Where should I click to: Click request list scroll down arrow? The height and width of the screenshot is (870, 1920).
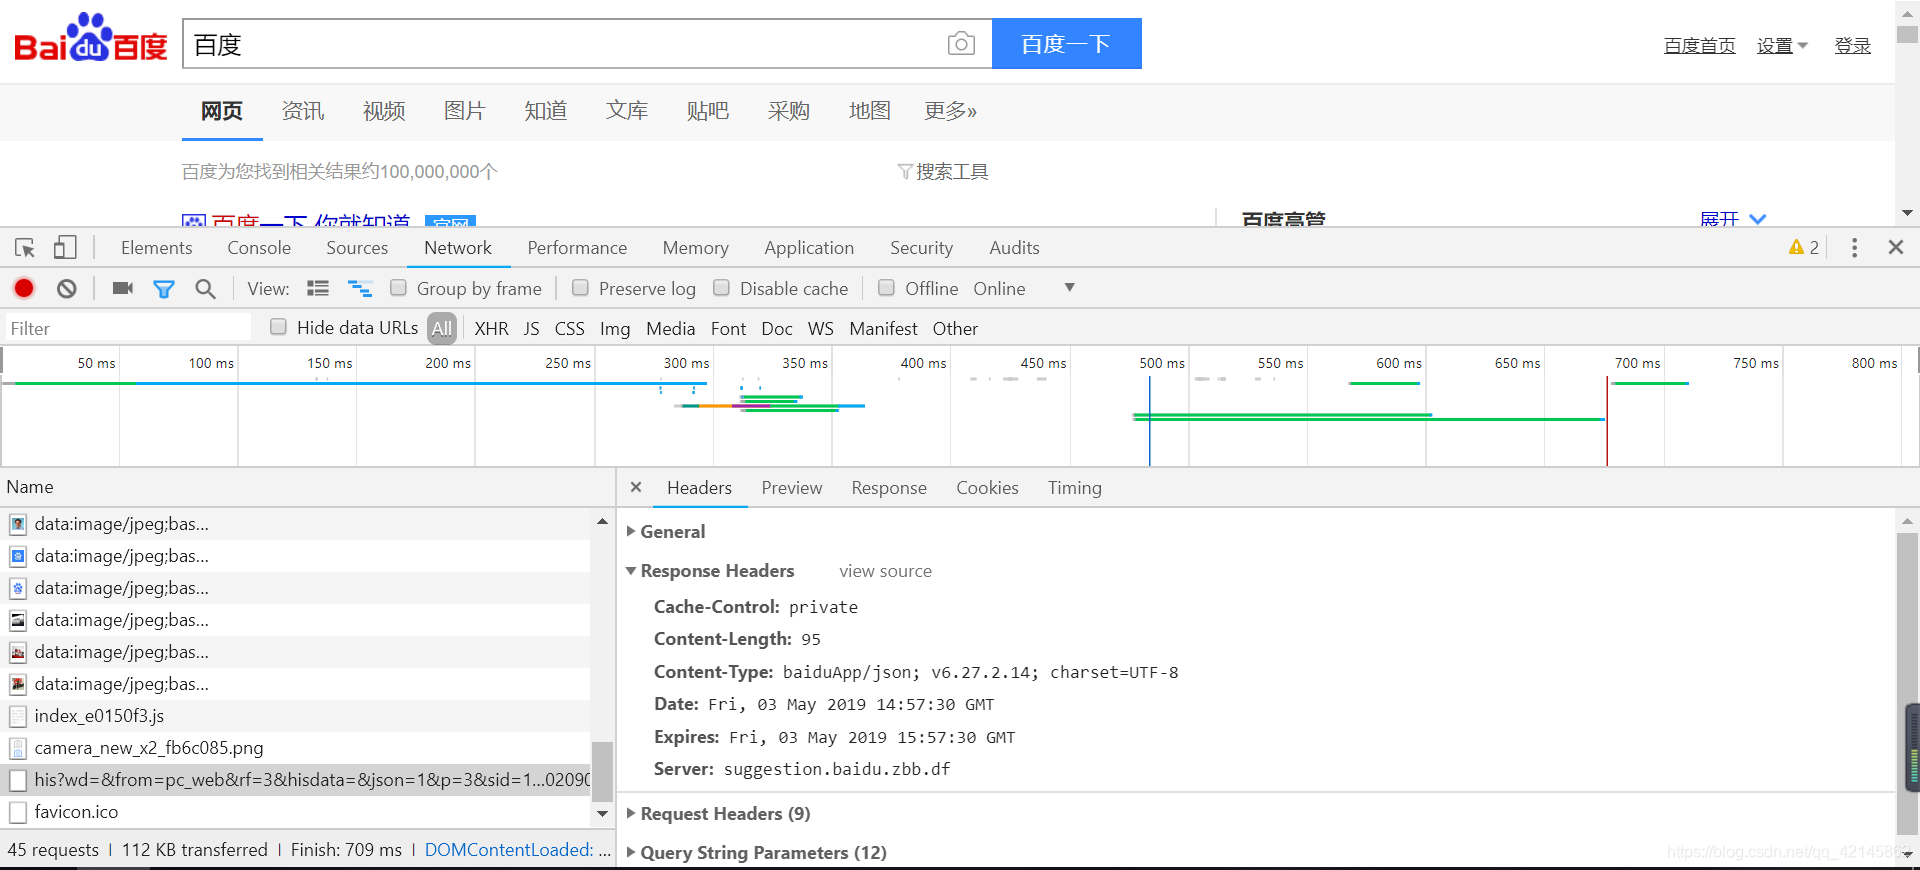tap(602, 814)
